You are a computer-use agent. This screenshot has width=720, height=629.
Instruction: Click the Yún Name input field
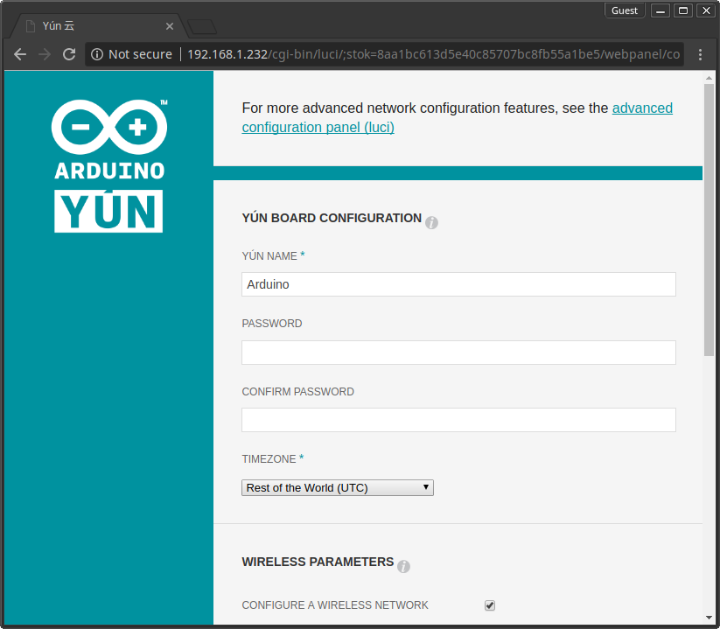tap(458, 284)
